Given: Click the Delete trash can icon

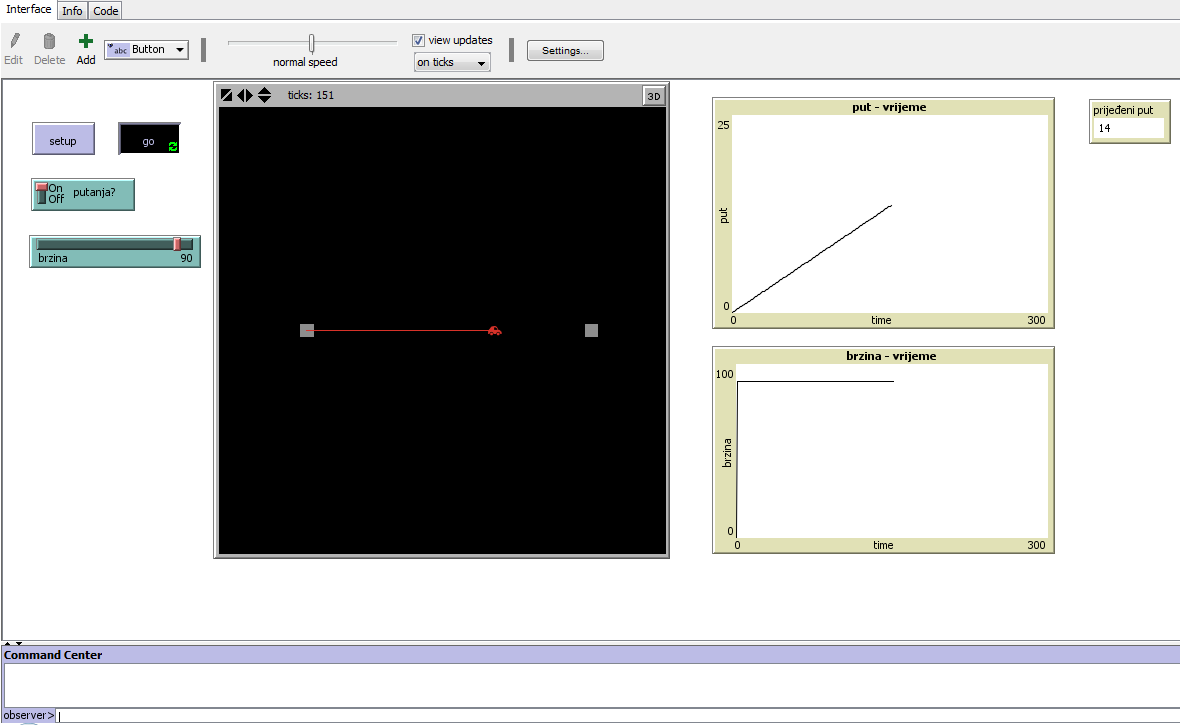Looking at the screenshot, I should 49,42.
